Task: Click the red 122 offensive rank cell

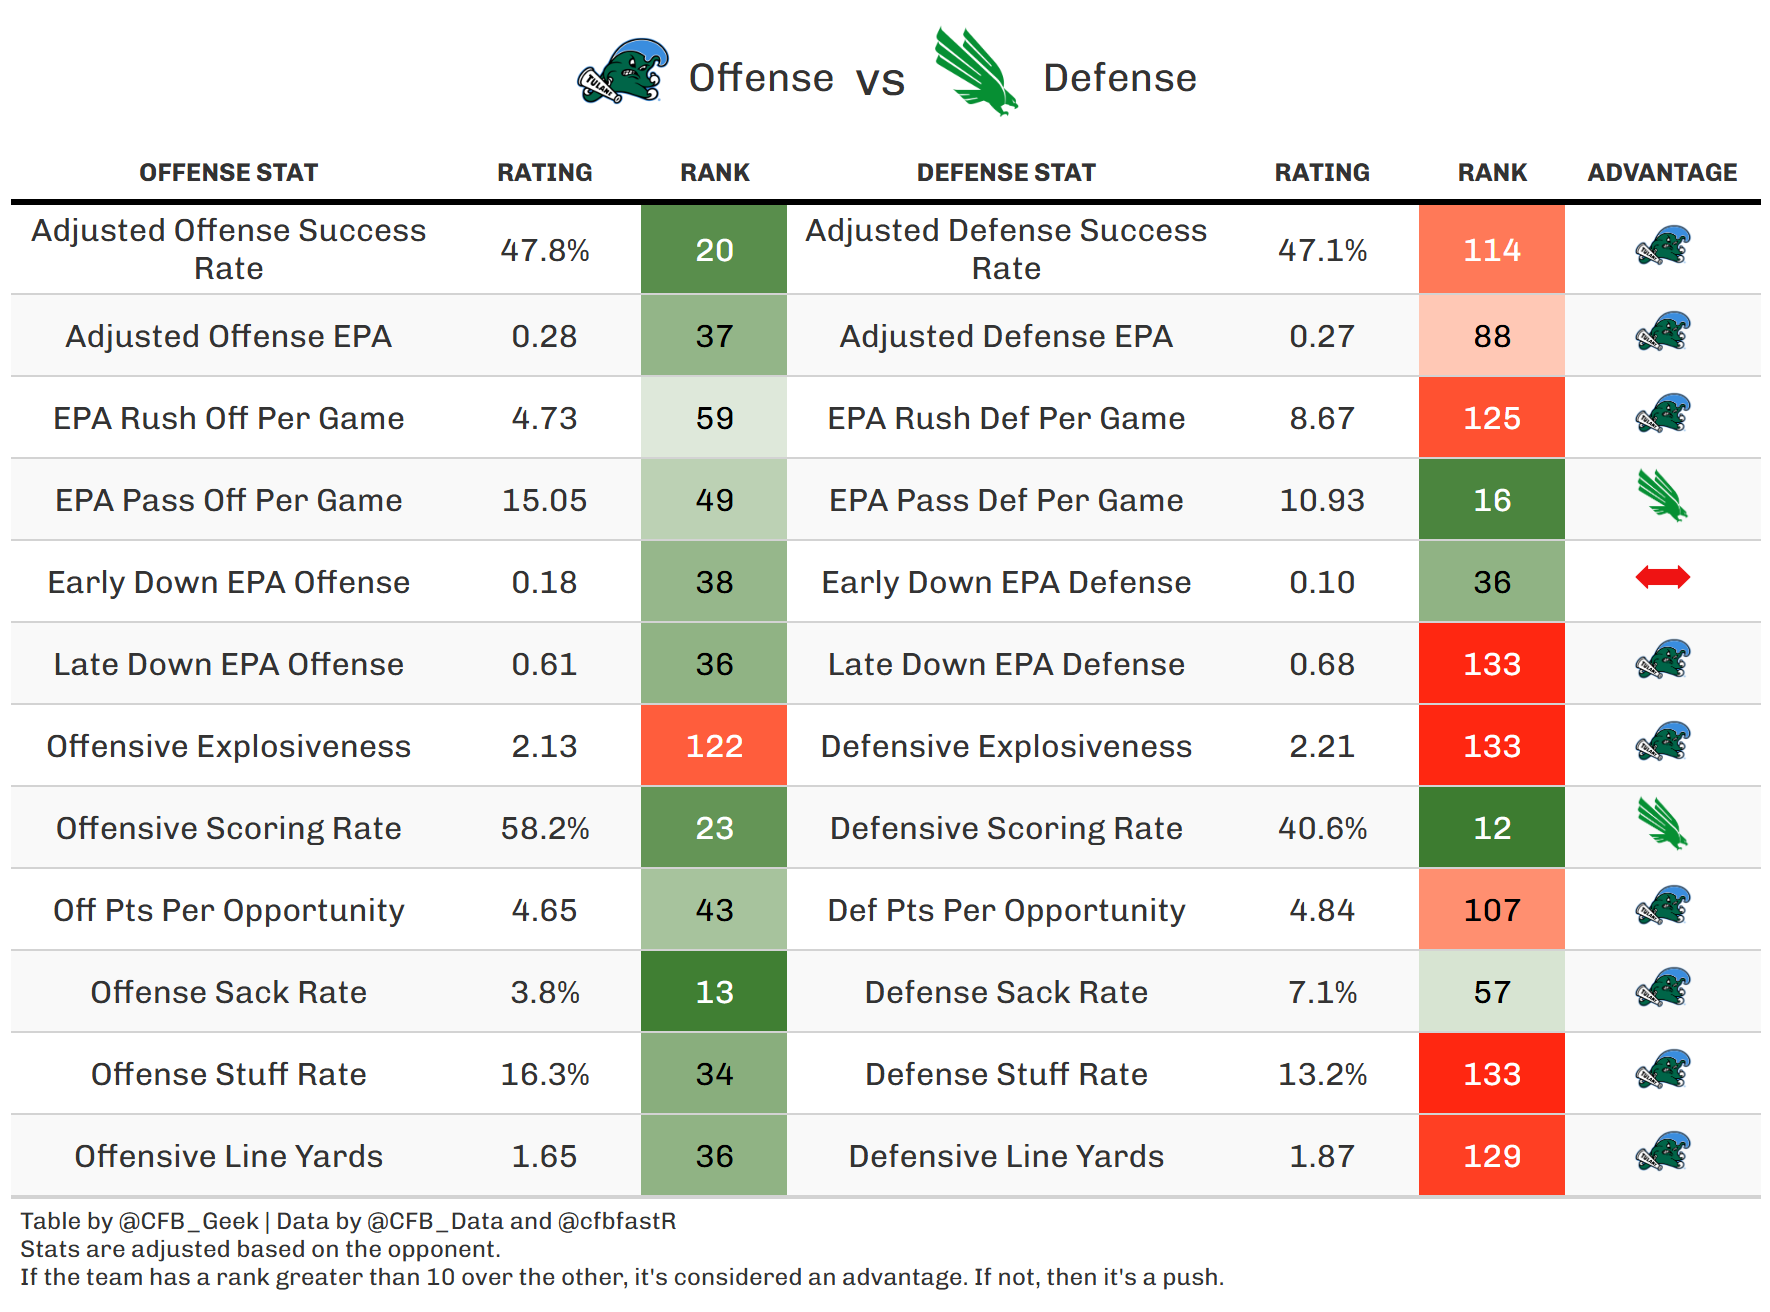Action: tap(714, 746)
